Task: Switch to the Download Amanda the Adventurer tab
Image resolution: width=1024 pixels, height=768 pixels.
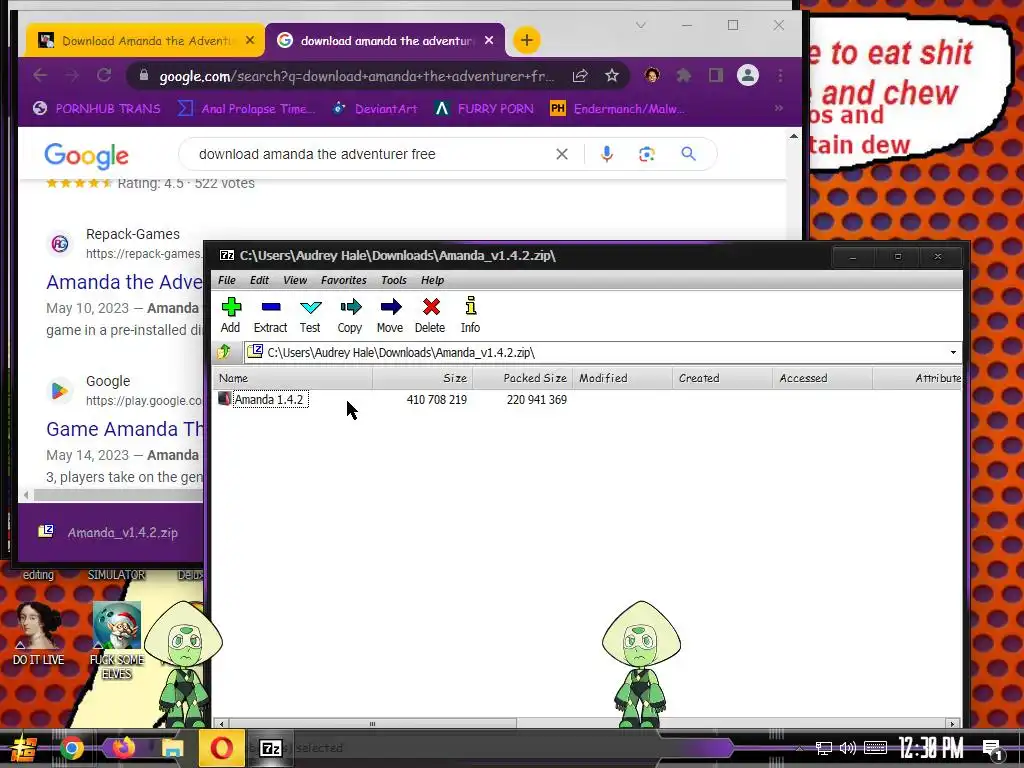Action: tap(145, 40)
